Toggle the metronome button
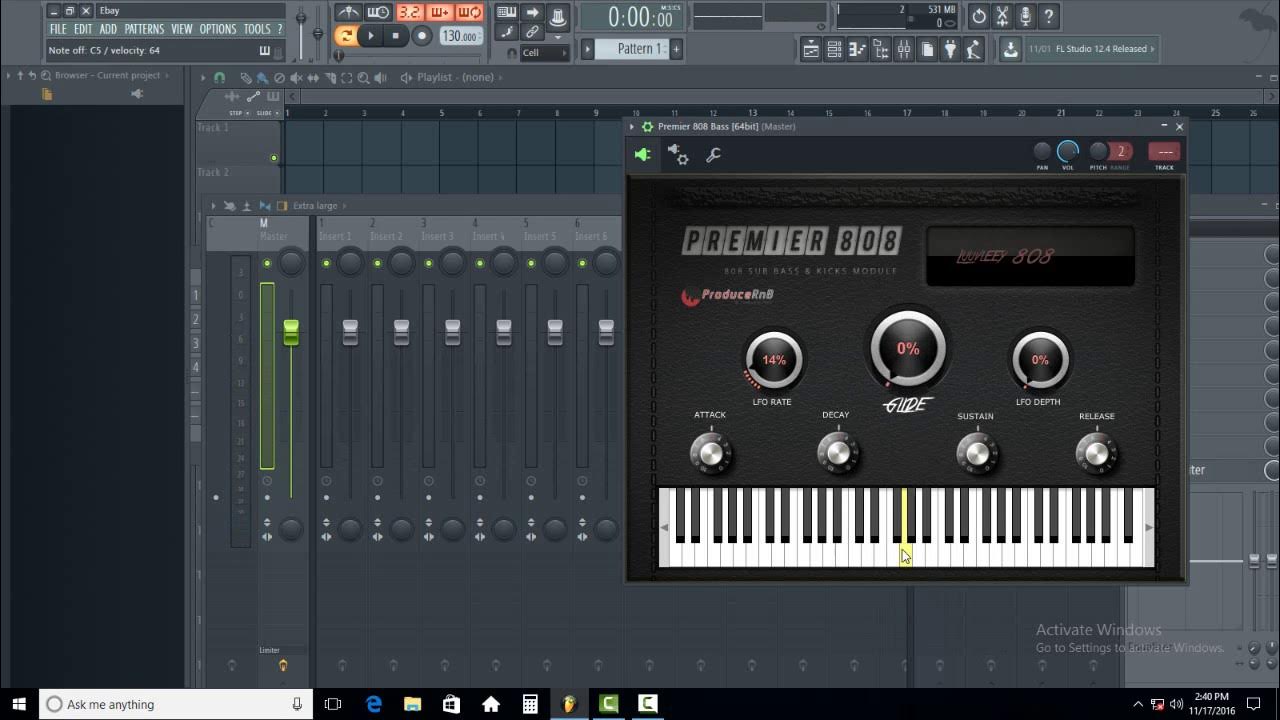Viewport: 1280px width, 720px height. point(348,12)
